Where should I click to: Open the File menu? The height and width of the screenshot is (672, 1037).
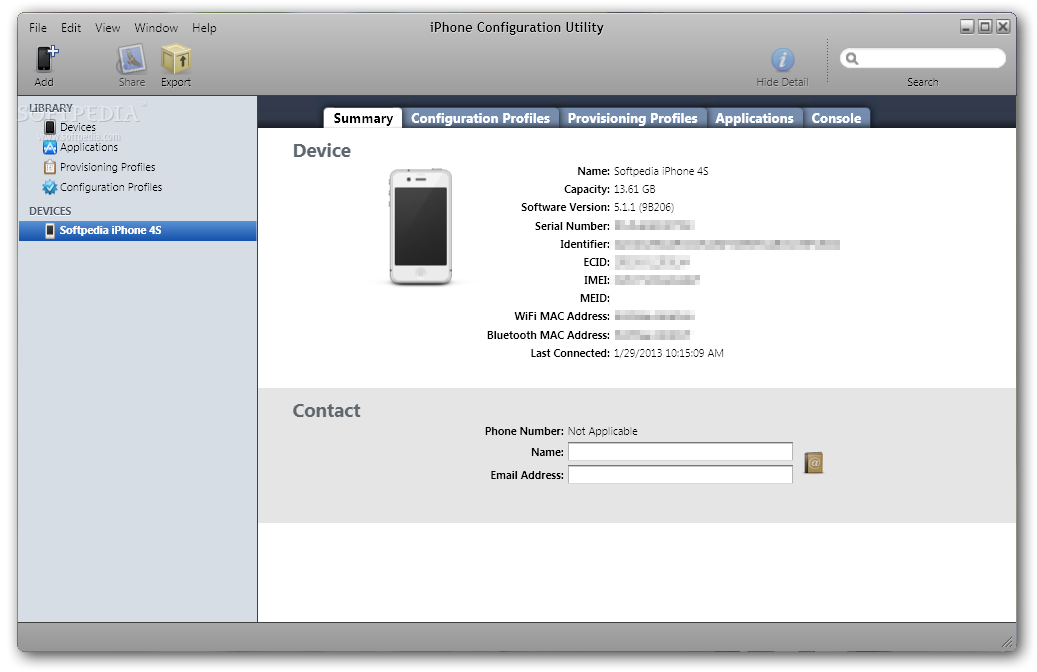[38, 28]
